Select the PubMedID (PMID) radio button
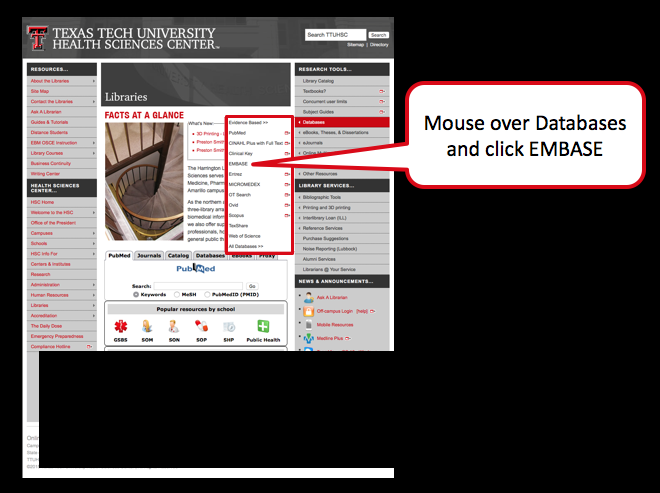Screen dimensions: 660x493 coord(207,295)
